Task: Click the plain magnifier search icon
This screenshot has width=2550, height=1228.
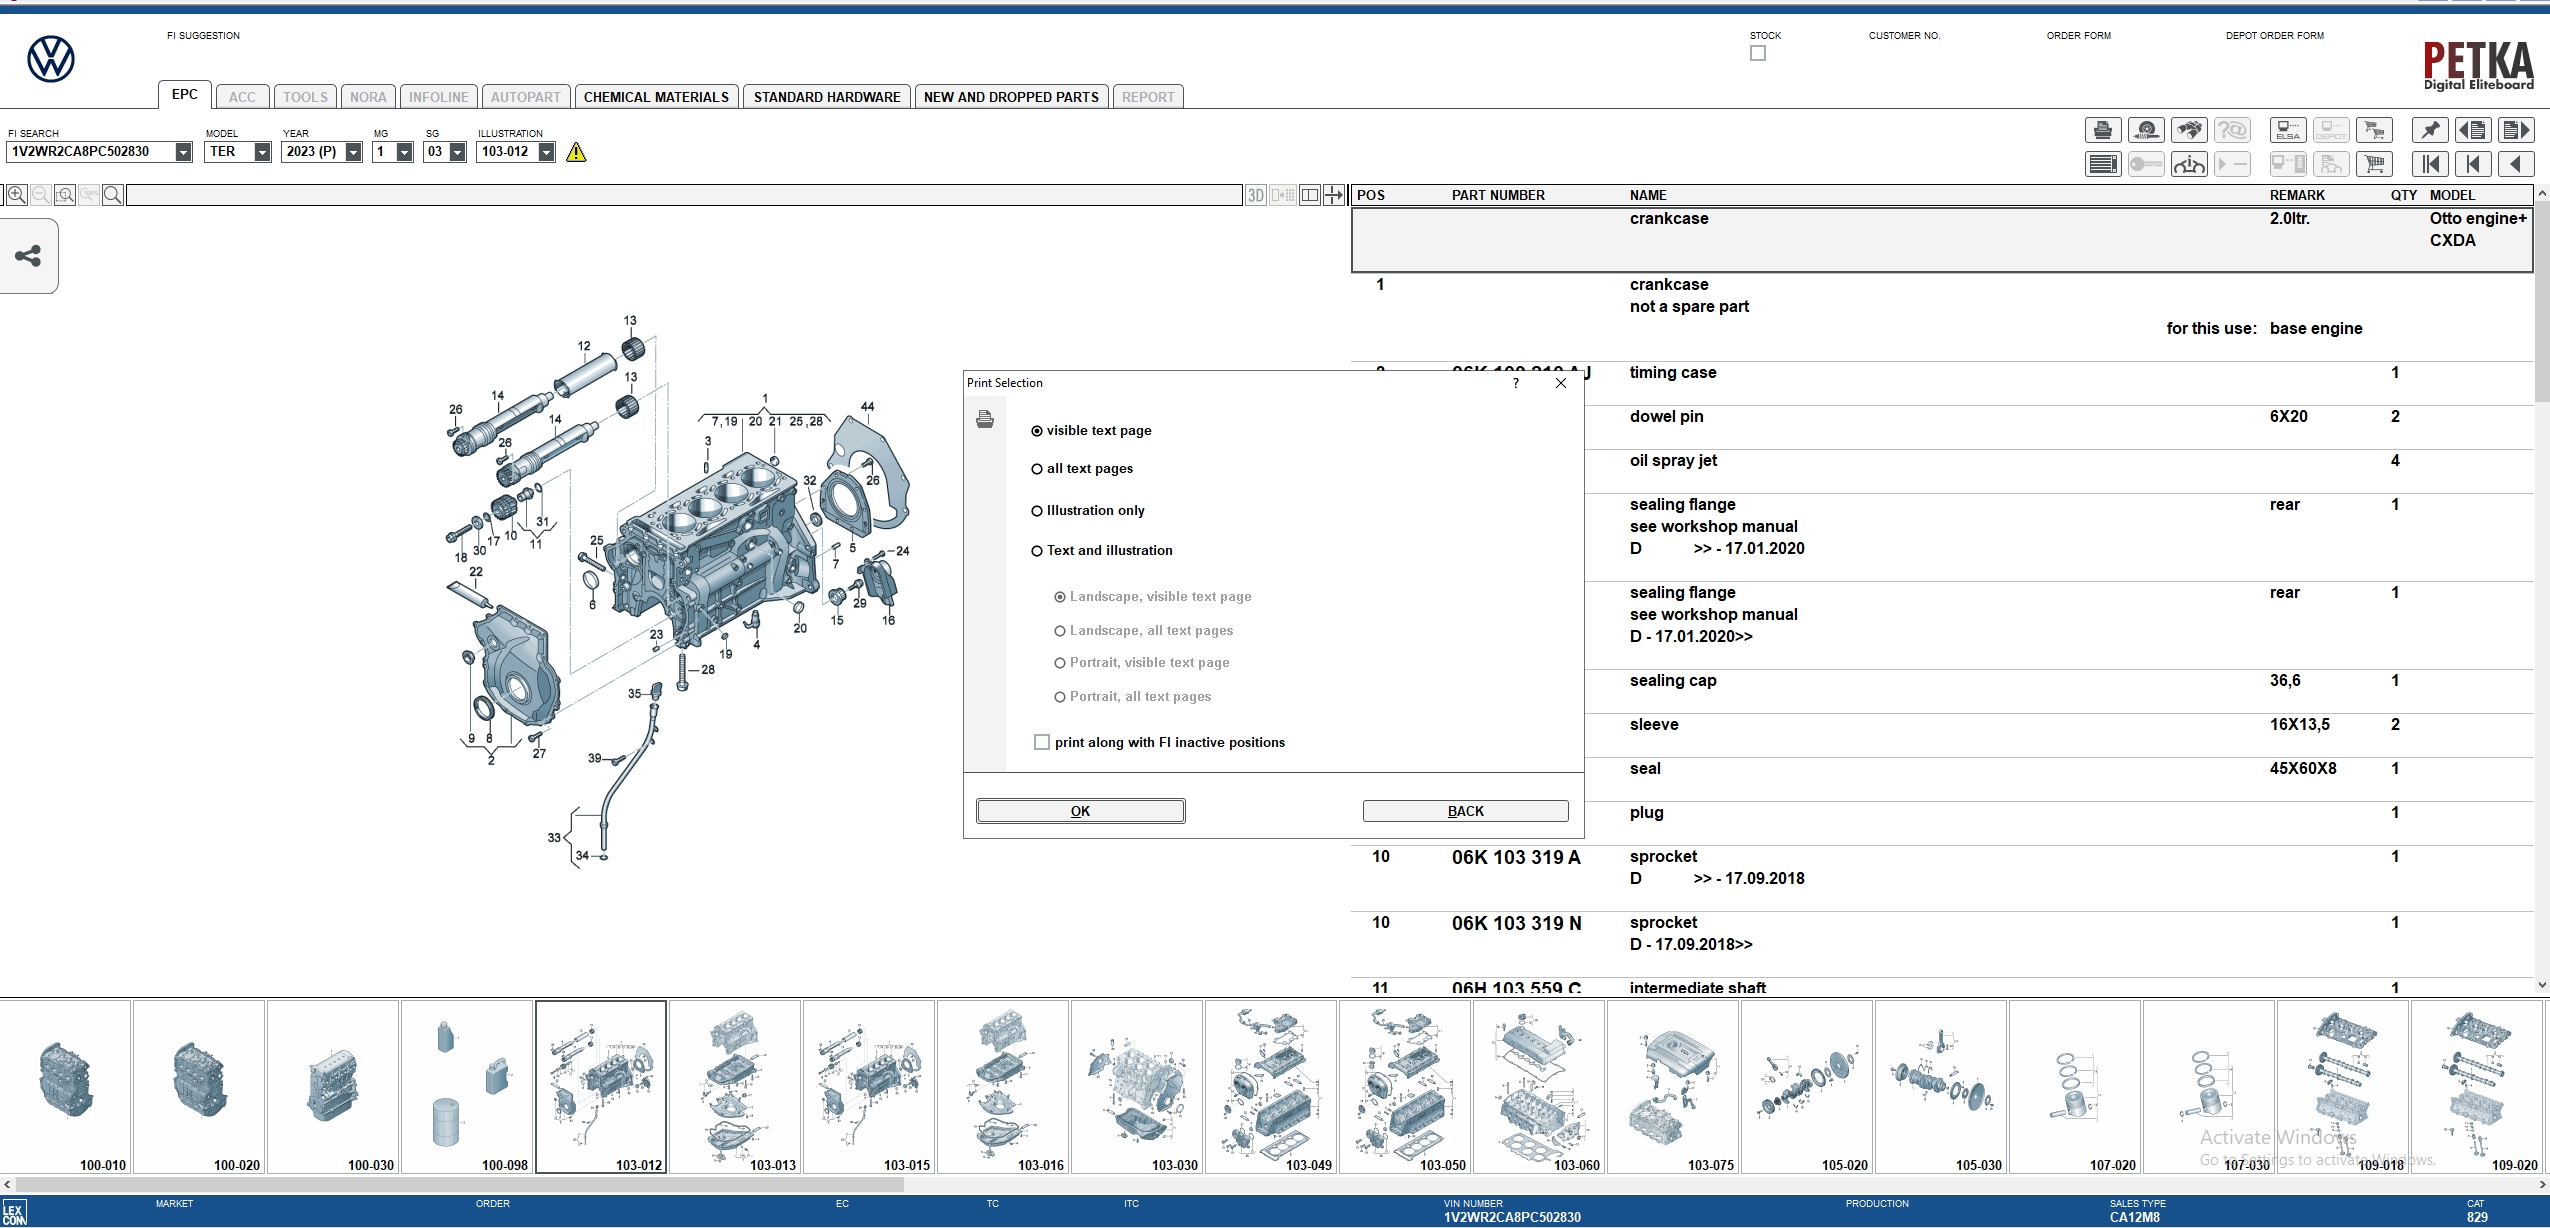Action: click(x=113, y=195)
